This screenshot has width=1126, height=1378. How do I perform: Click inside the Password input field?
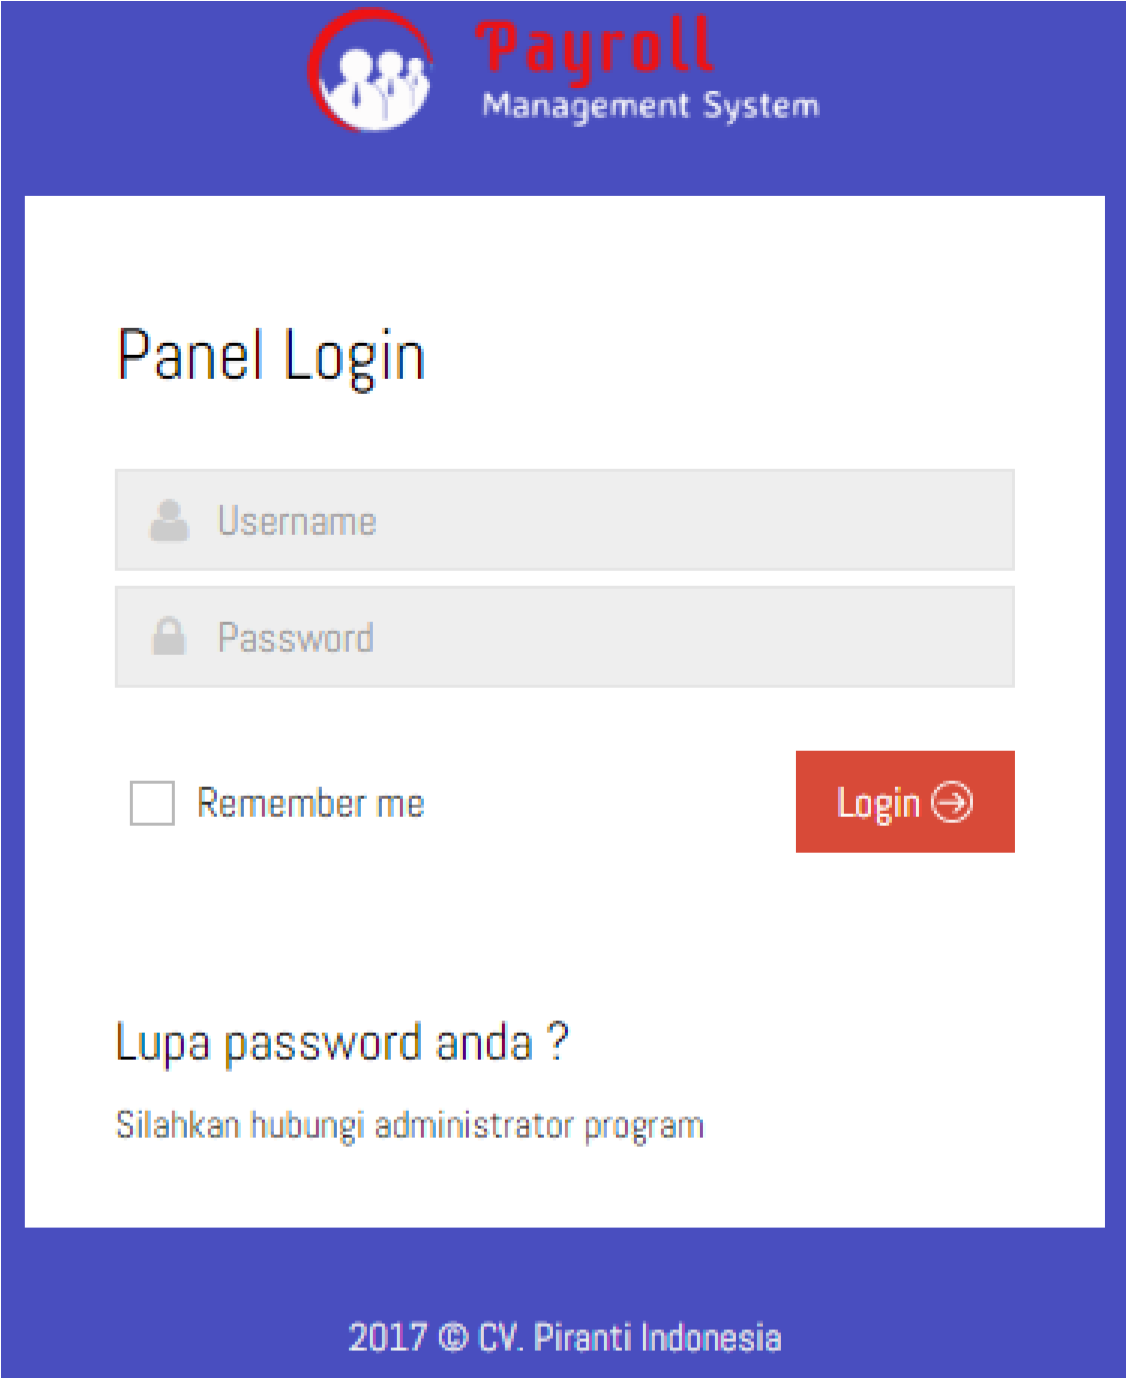click(x=565, y=636)
